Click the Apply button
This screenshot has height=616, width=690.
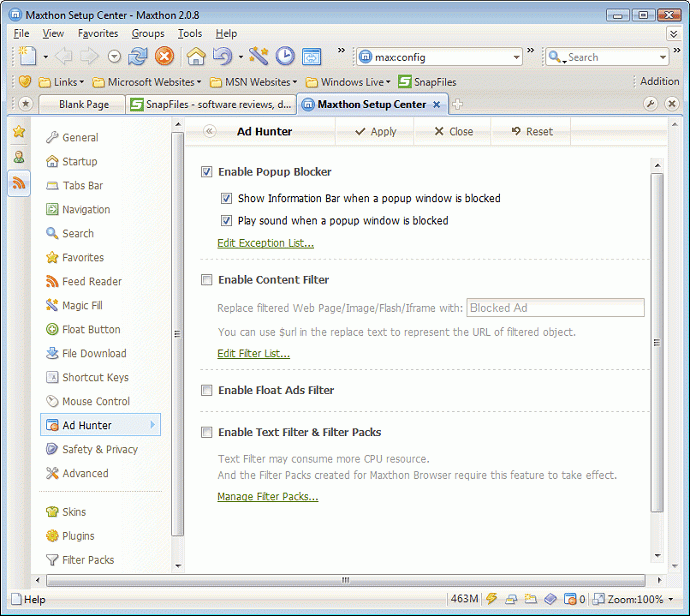[x=376, y=131]
